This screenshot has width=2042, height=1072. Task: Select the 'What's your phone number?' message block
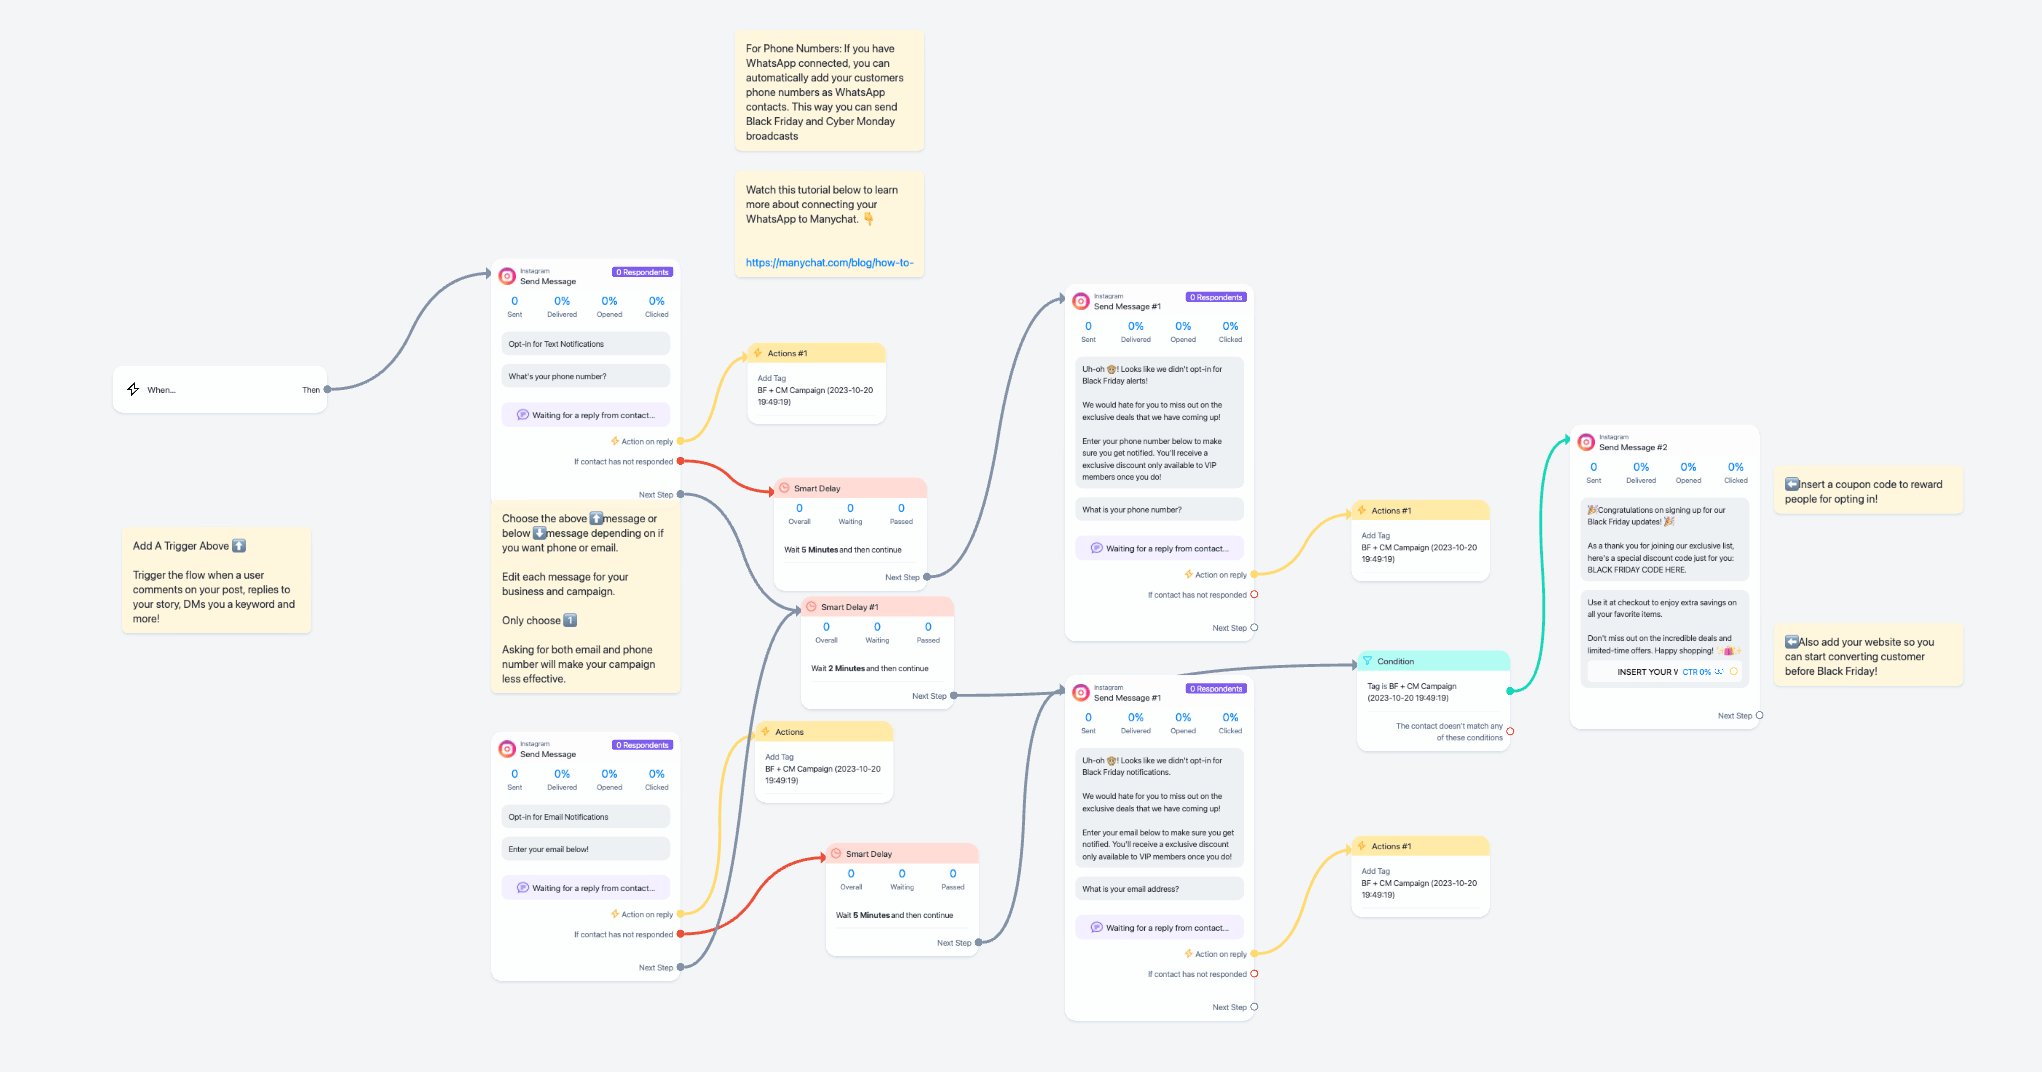pos(585,377)
